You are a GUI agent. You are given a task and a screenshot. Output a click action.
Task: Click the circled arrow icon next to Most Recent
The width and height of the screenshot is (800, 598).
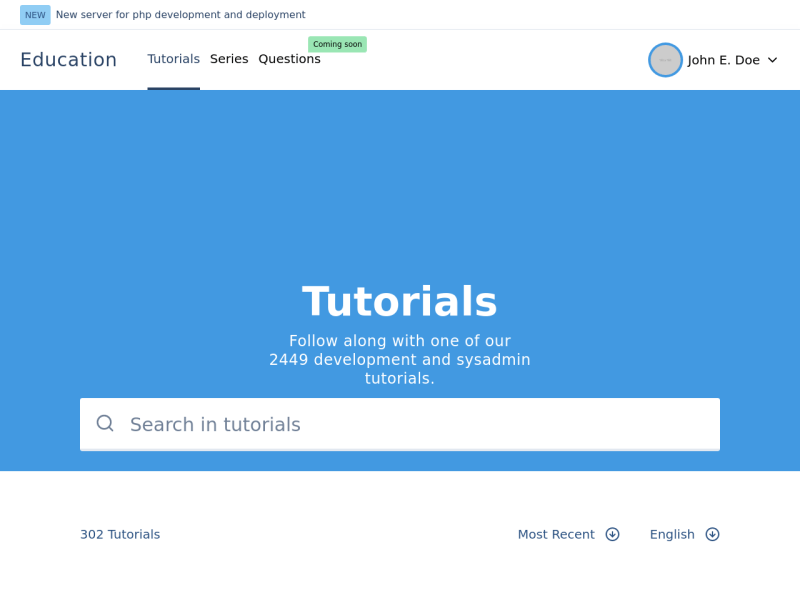click(613, 534)
